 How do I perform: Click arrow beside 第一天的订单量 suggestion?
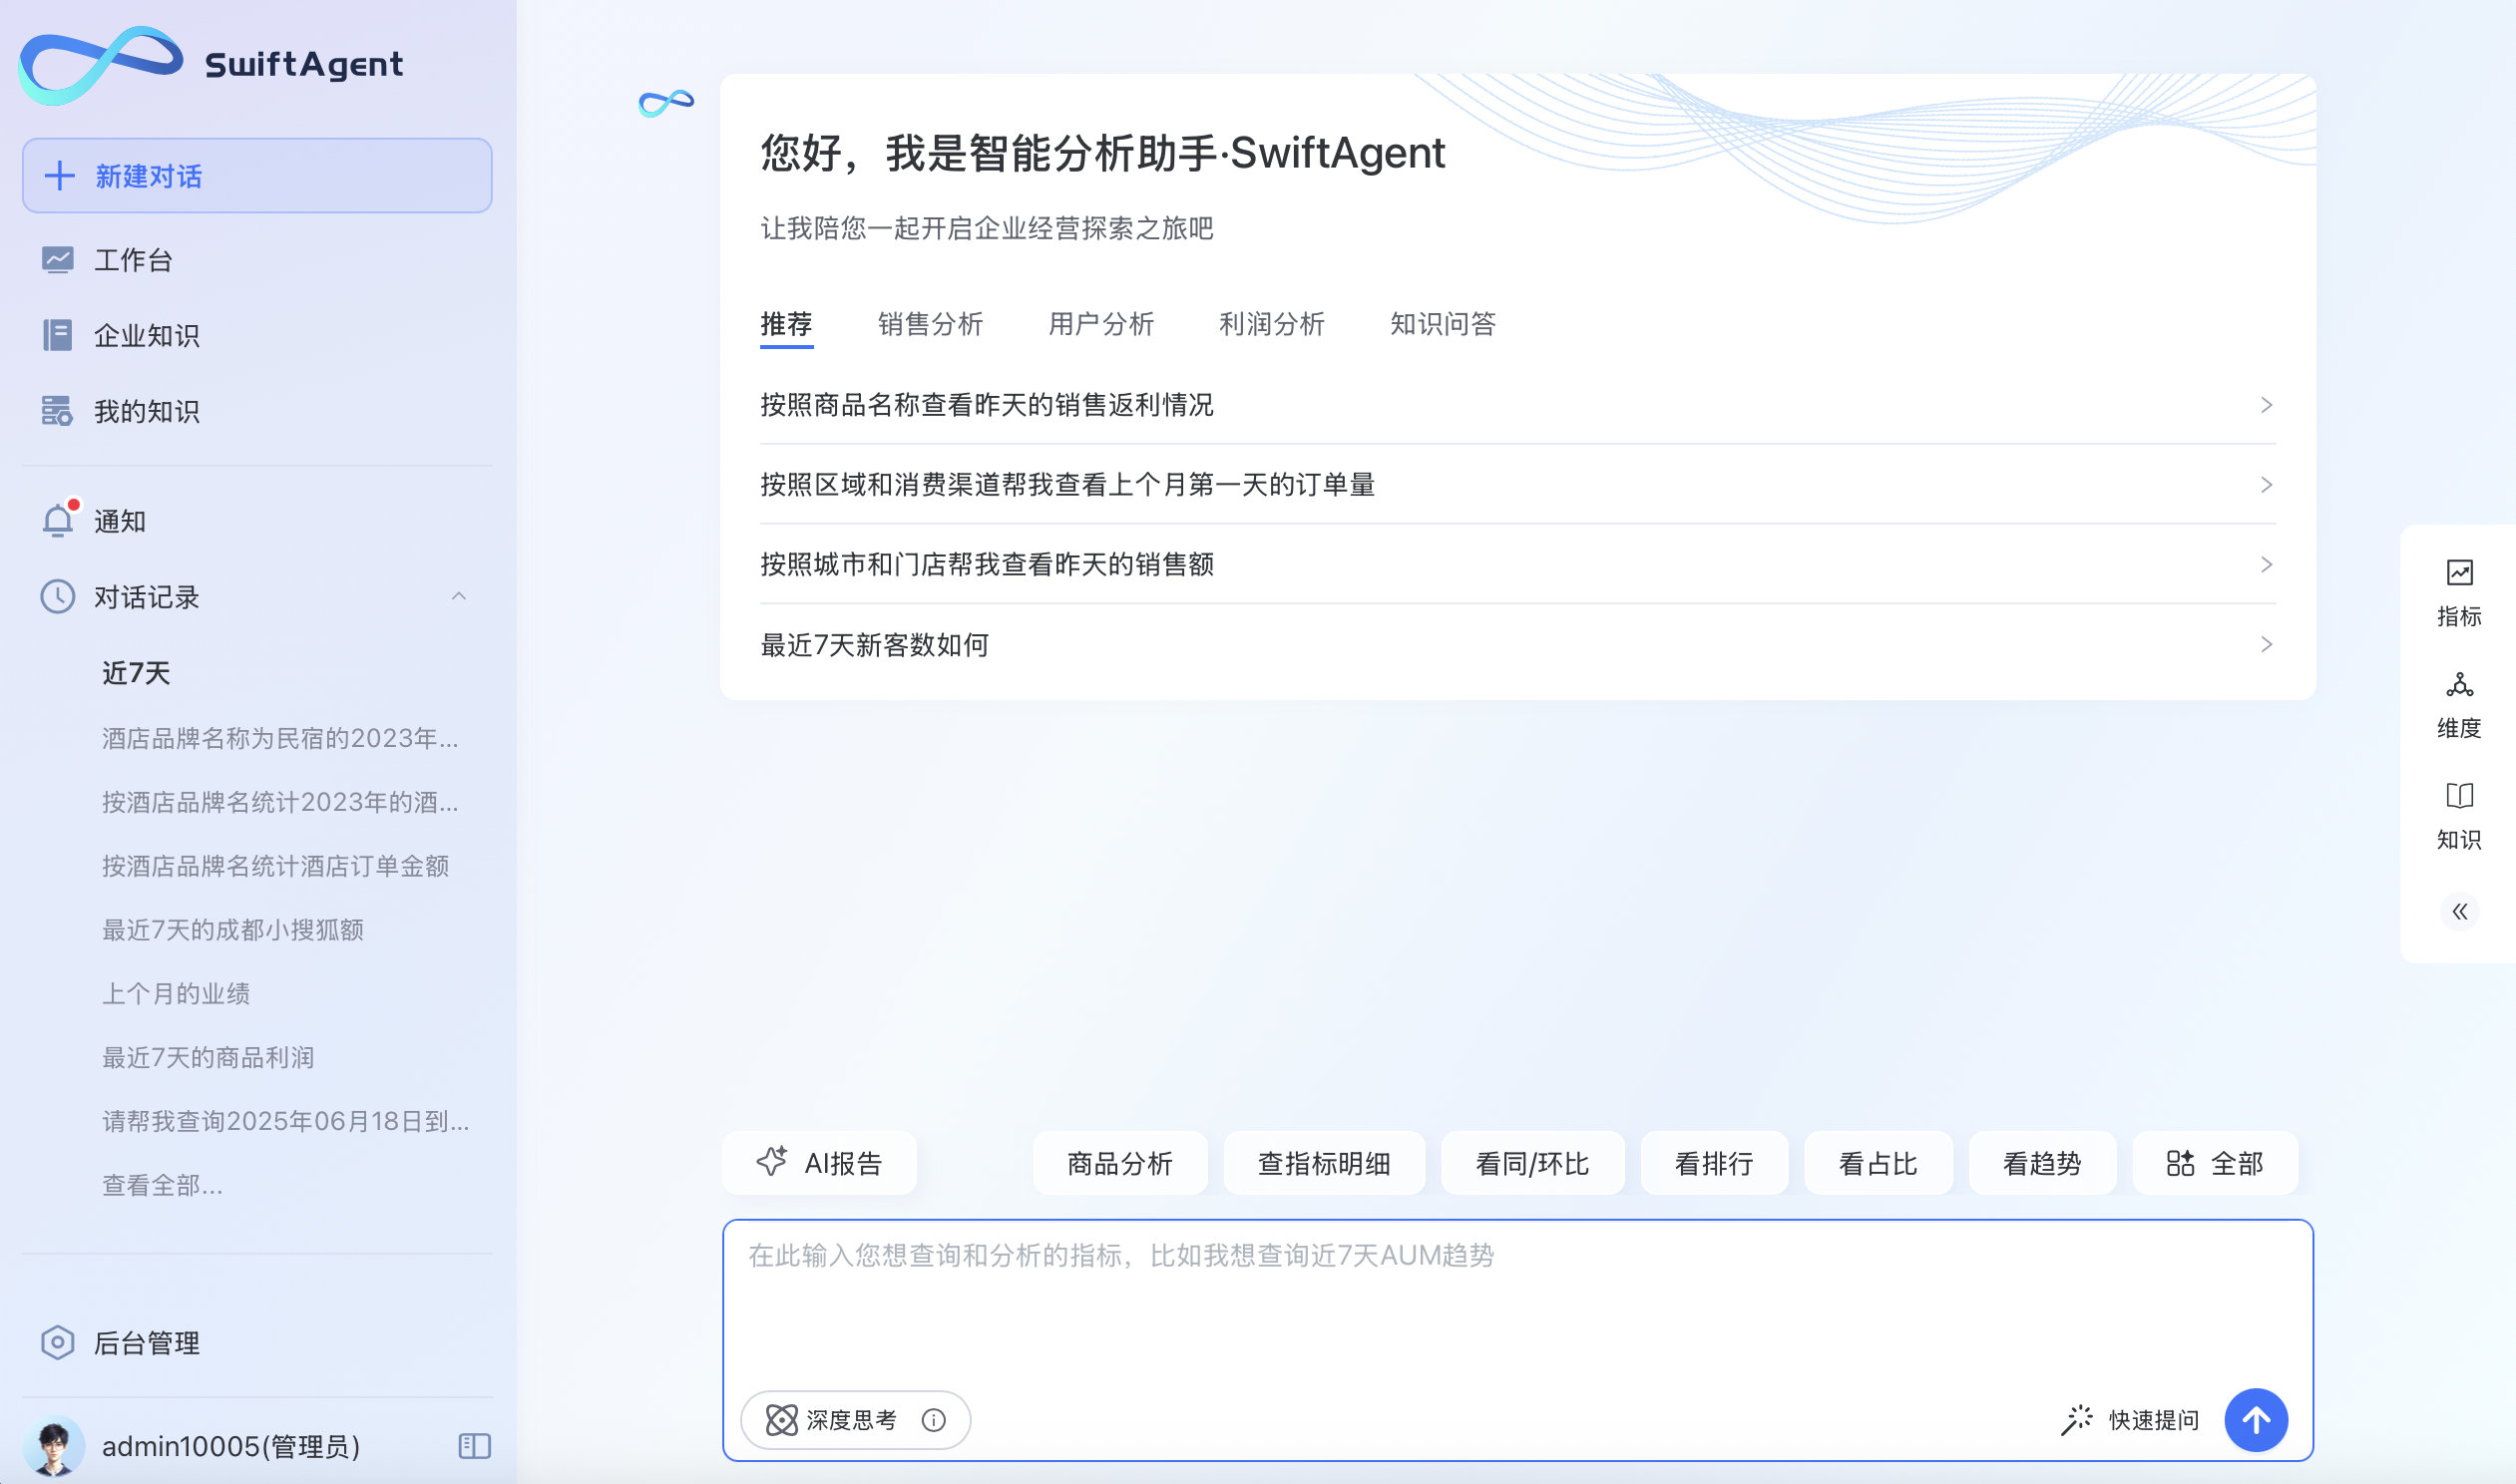(x=2266, y=485)
